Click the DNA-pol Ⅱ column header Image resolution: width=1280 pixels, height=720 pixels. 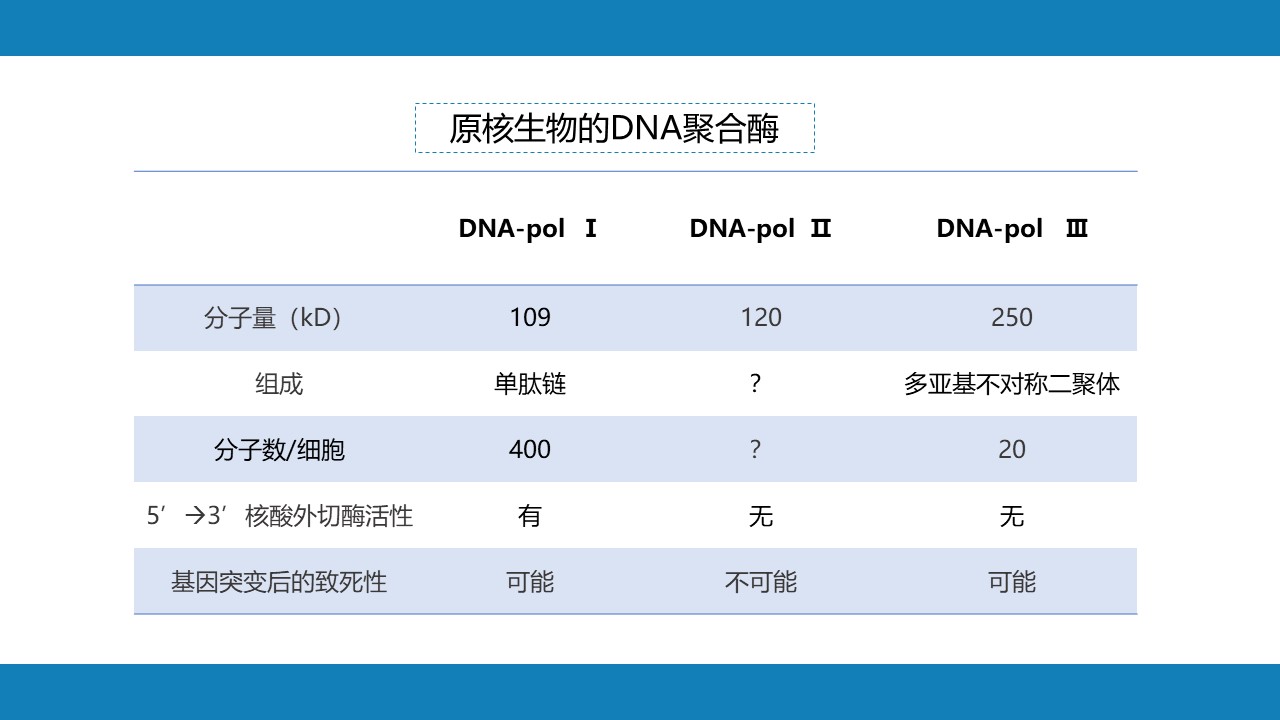click(760, 228)
